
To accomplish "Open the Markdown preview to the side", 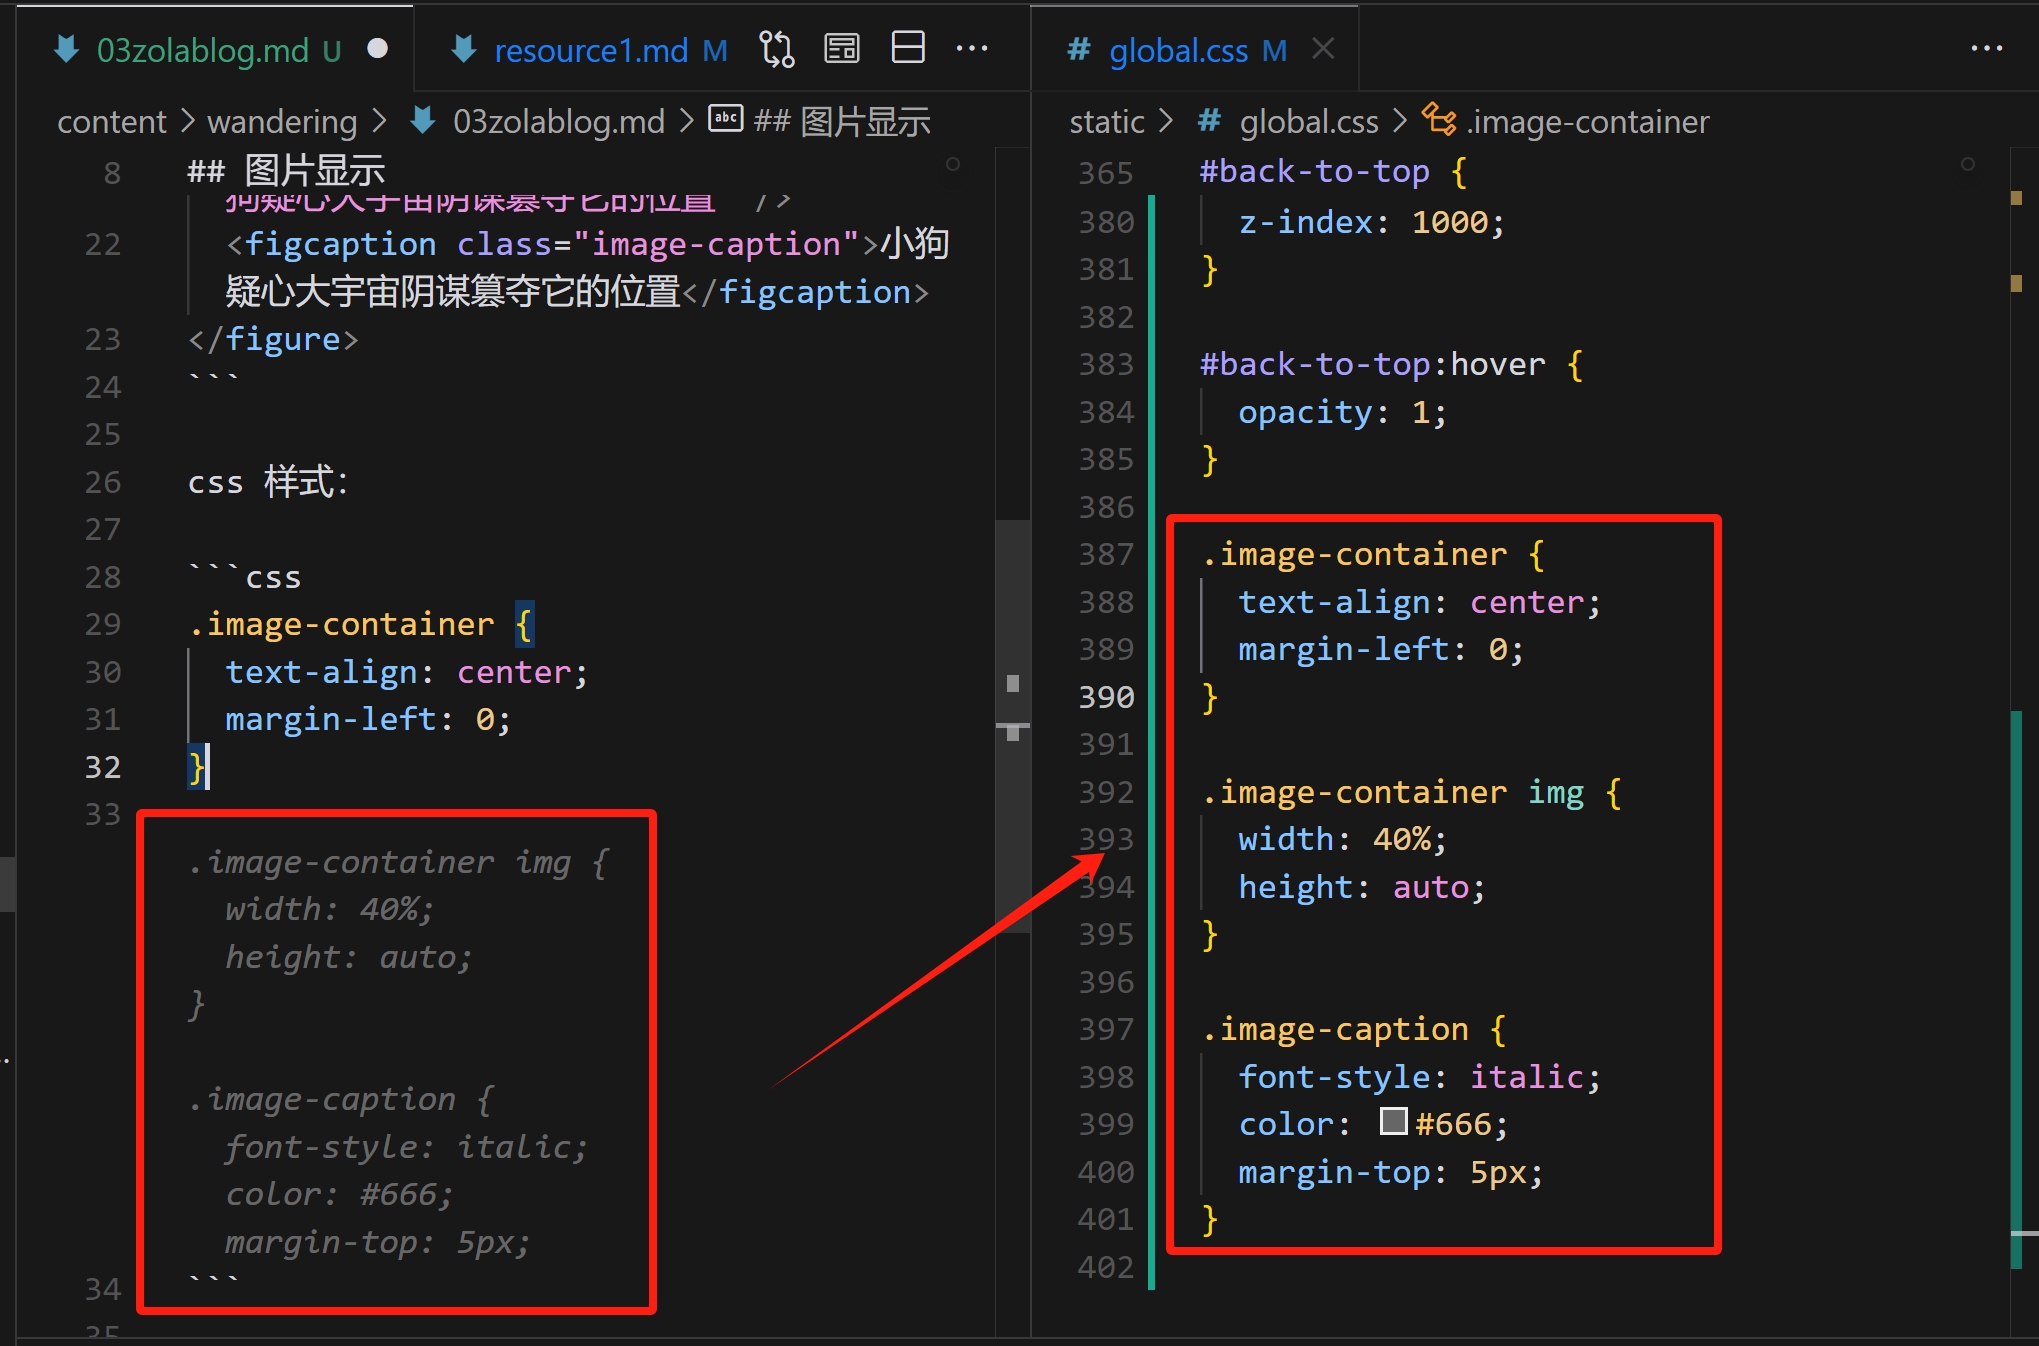I will tap(842, 48).
